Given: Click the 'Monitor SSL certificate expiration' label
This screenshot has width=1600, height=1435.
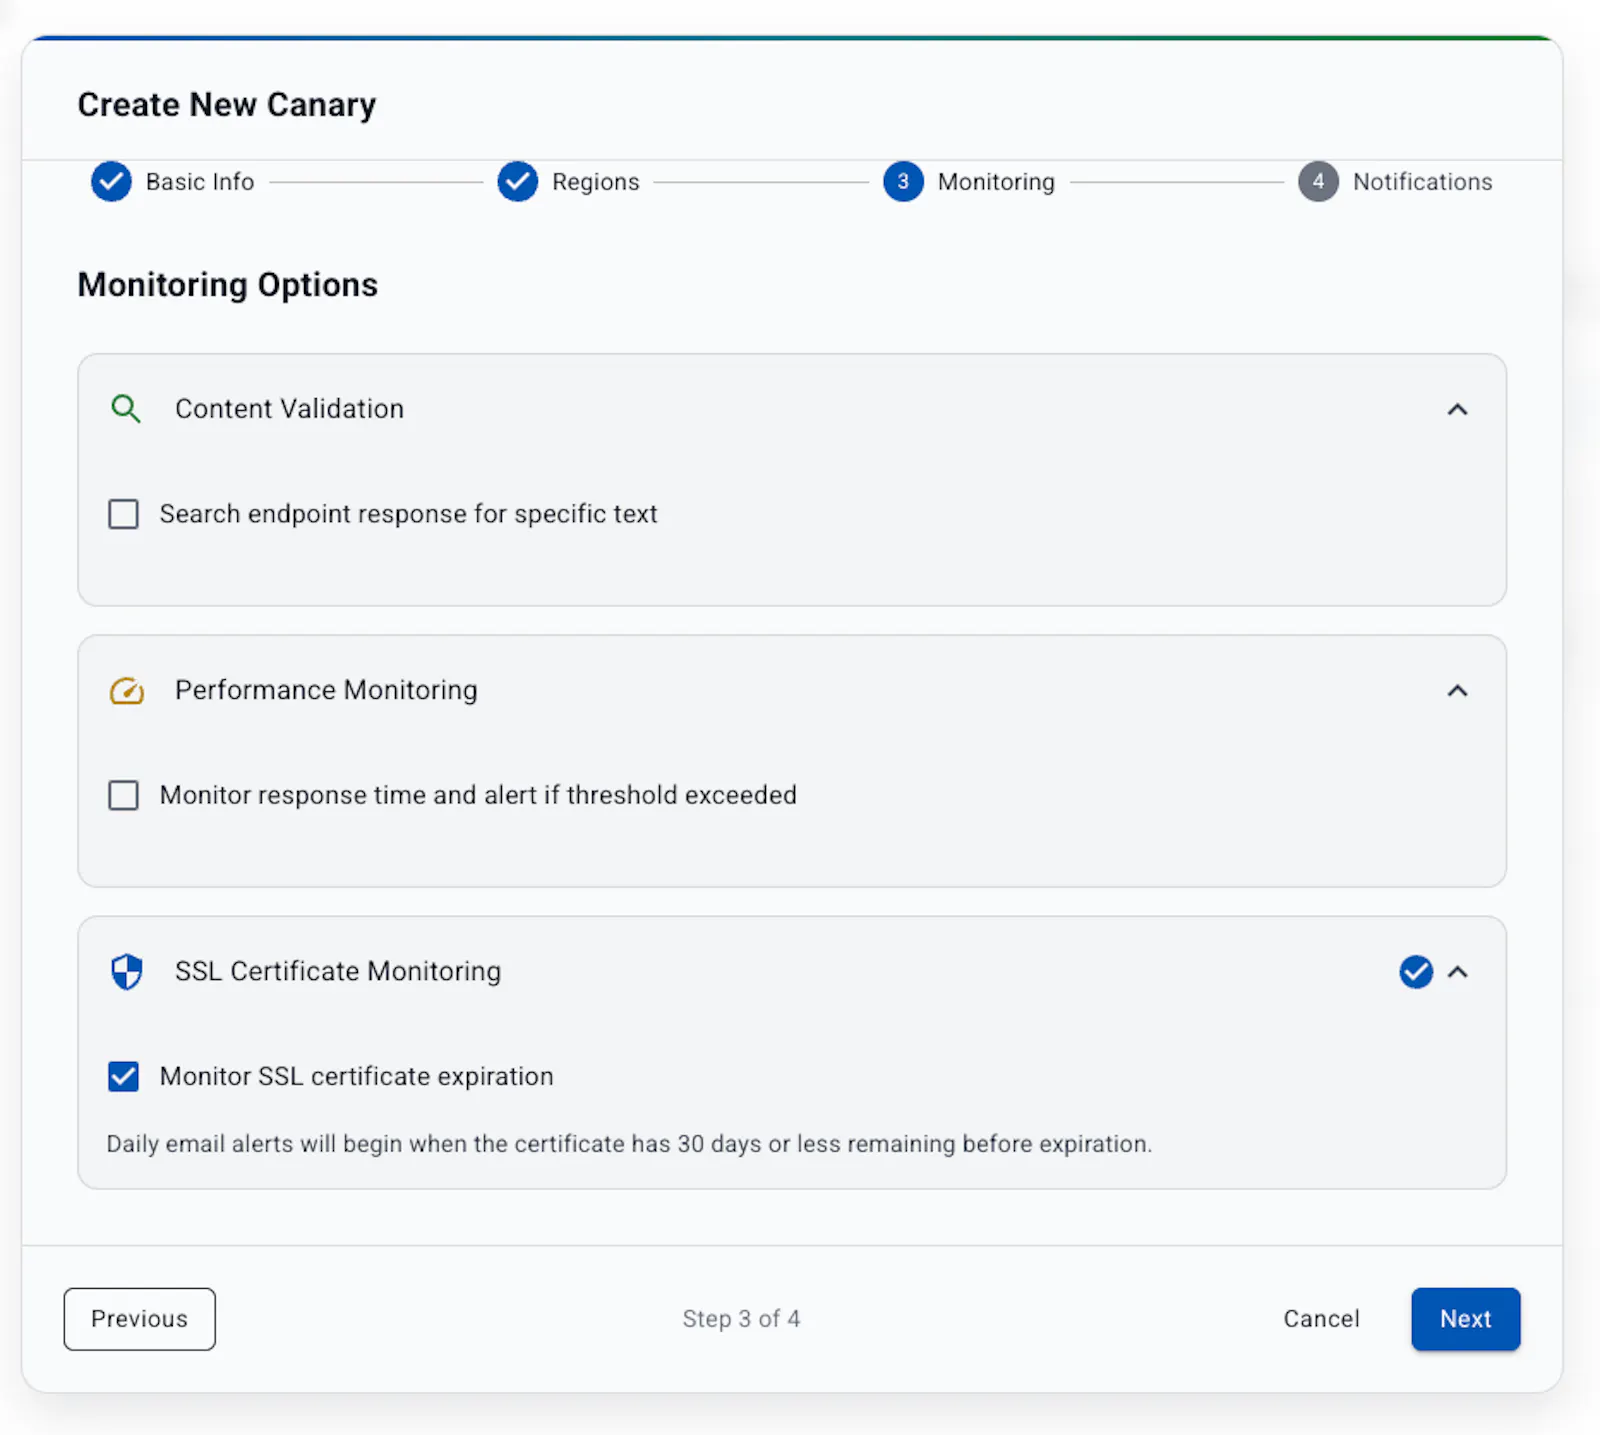Looking at the screenshot, I should [x=357, y=1076].
